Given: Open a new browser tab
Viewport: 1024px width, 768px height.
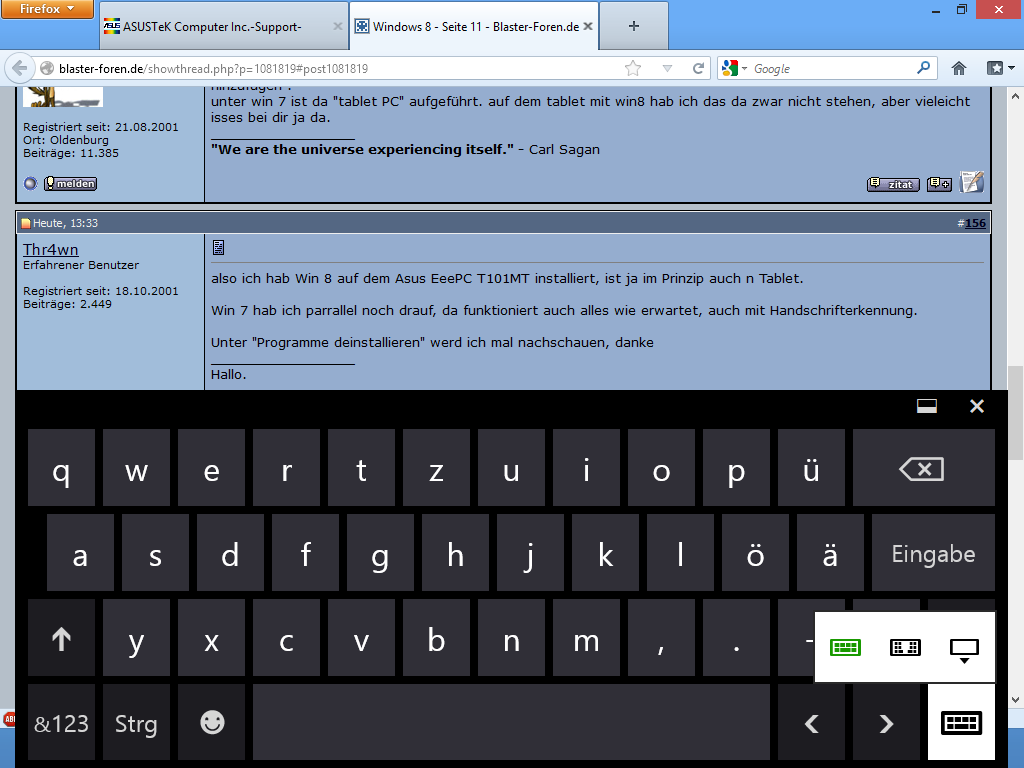Looking at the screenshot, I should tap(634, 27).
